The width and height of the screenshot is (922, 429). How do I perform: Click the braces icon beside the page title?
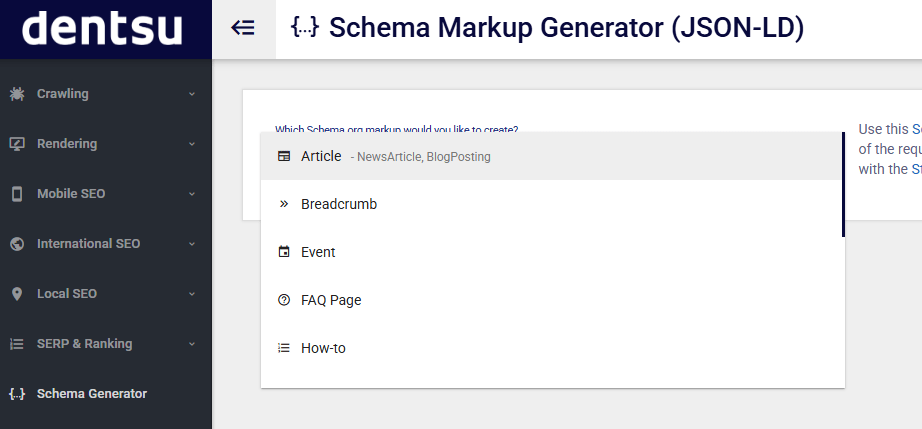305,27
